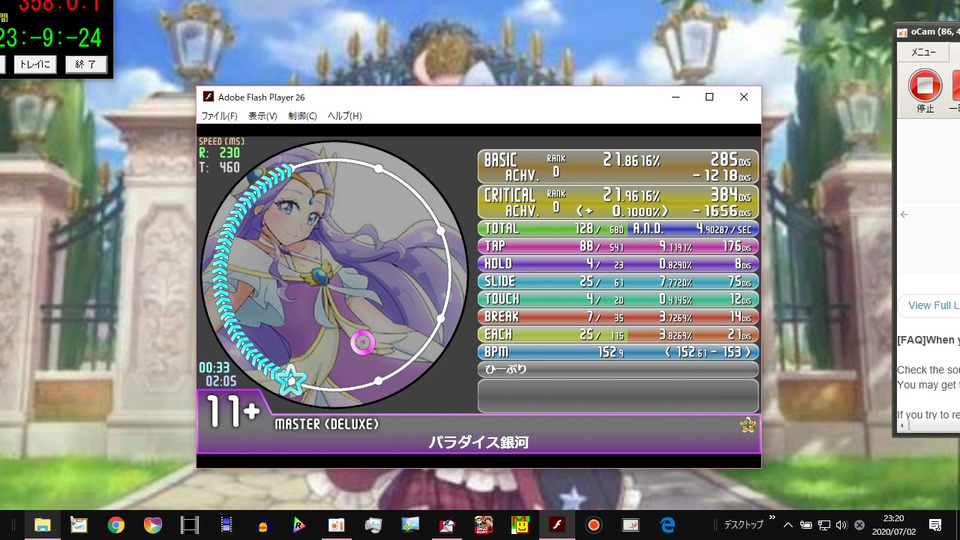
Task: Click the blue film reel icon in taskbar
Action: (x=226, y=525)
